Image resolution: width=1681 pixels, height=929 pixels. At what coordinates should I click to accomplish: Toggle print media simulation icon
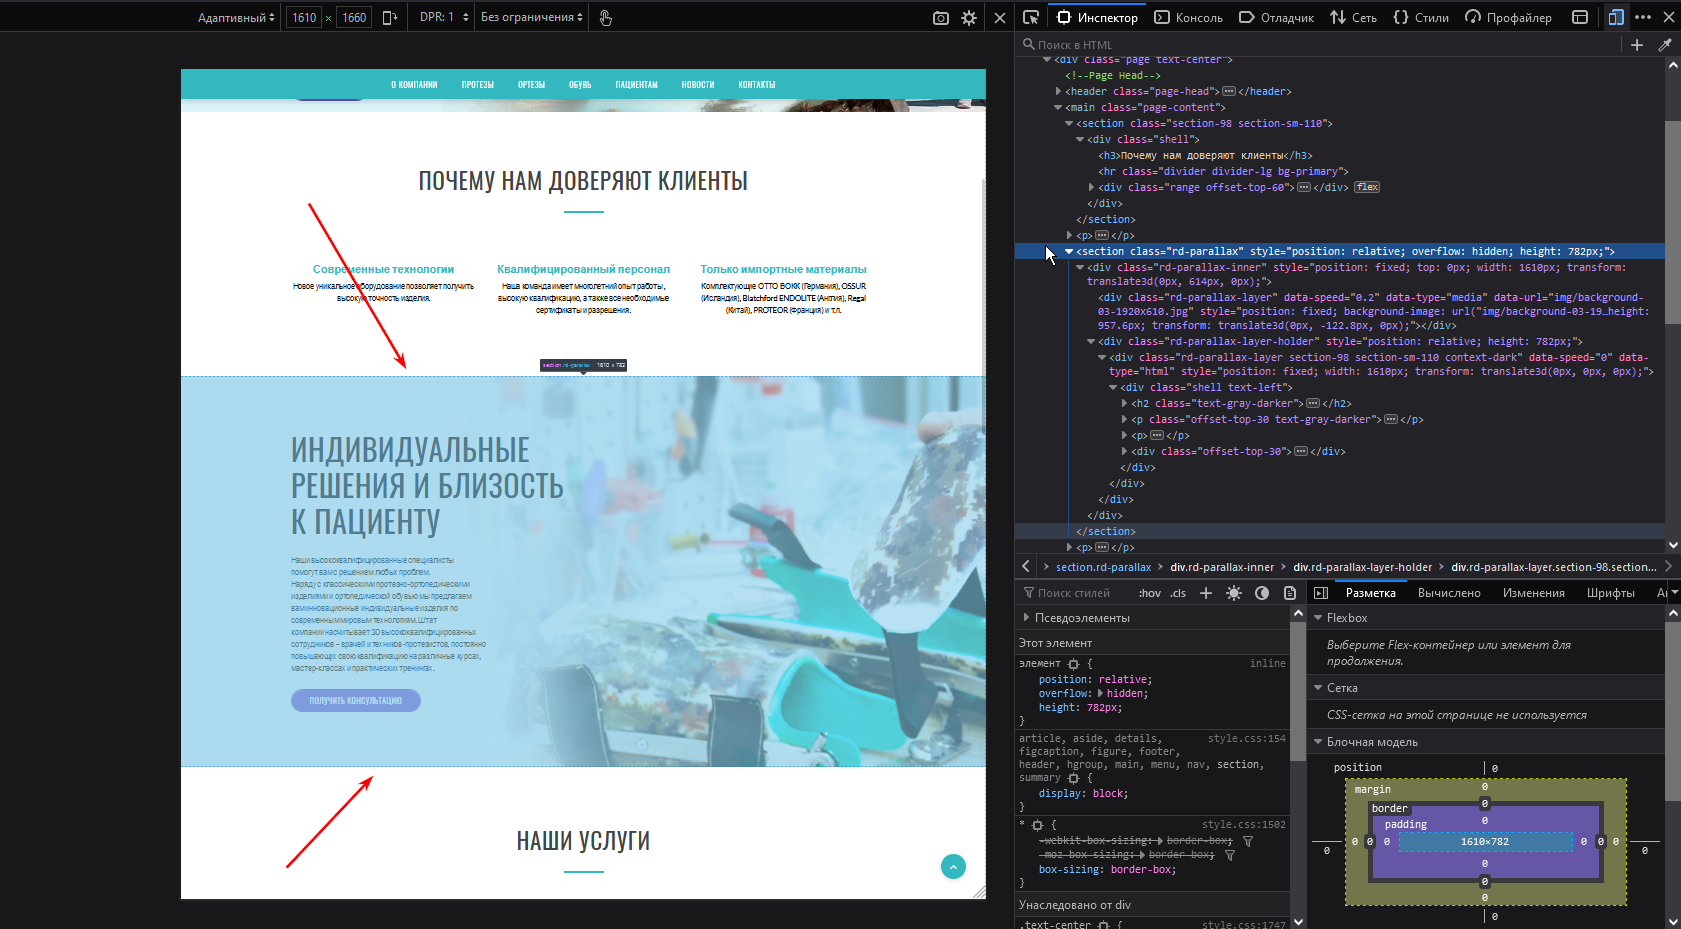(1290, 593)
